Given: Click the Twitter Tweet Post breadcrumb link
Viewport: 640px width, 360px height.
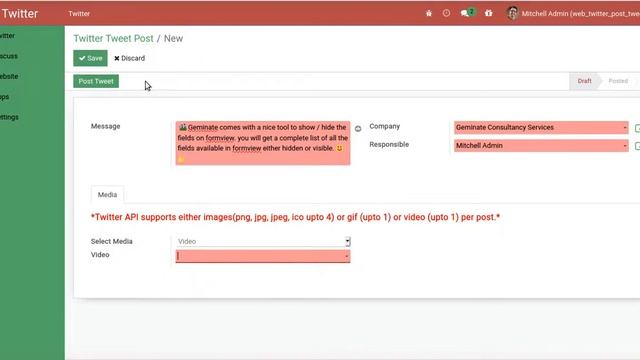Looking at the screenshot, I should pyautogui.click(x=113, y=38).
